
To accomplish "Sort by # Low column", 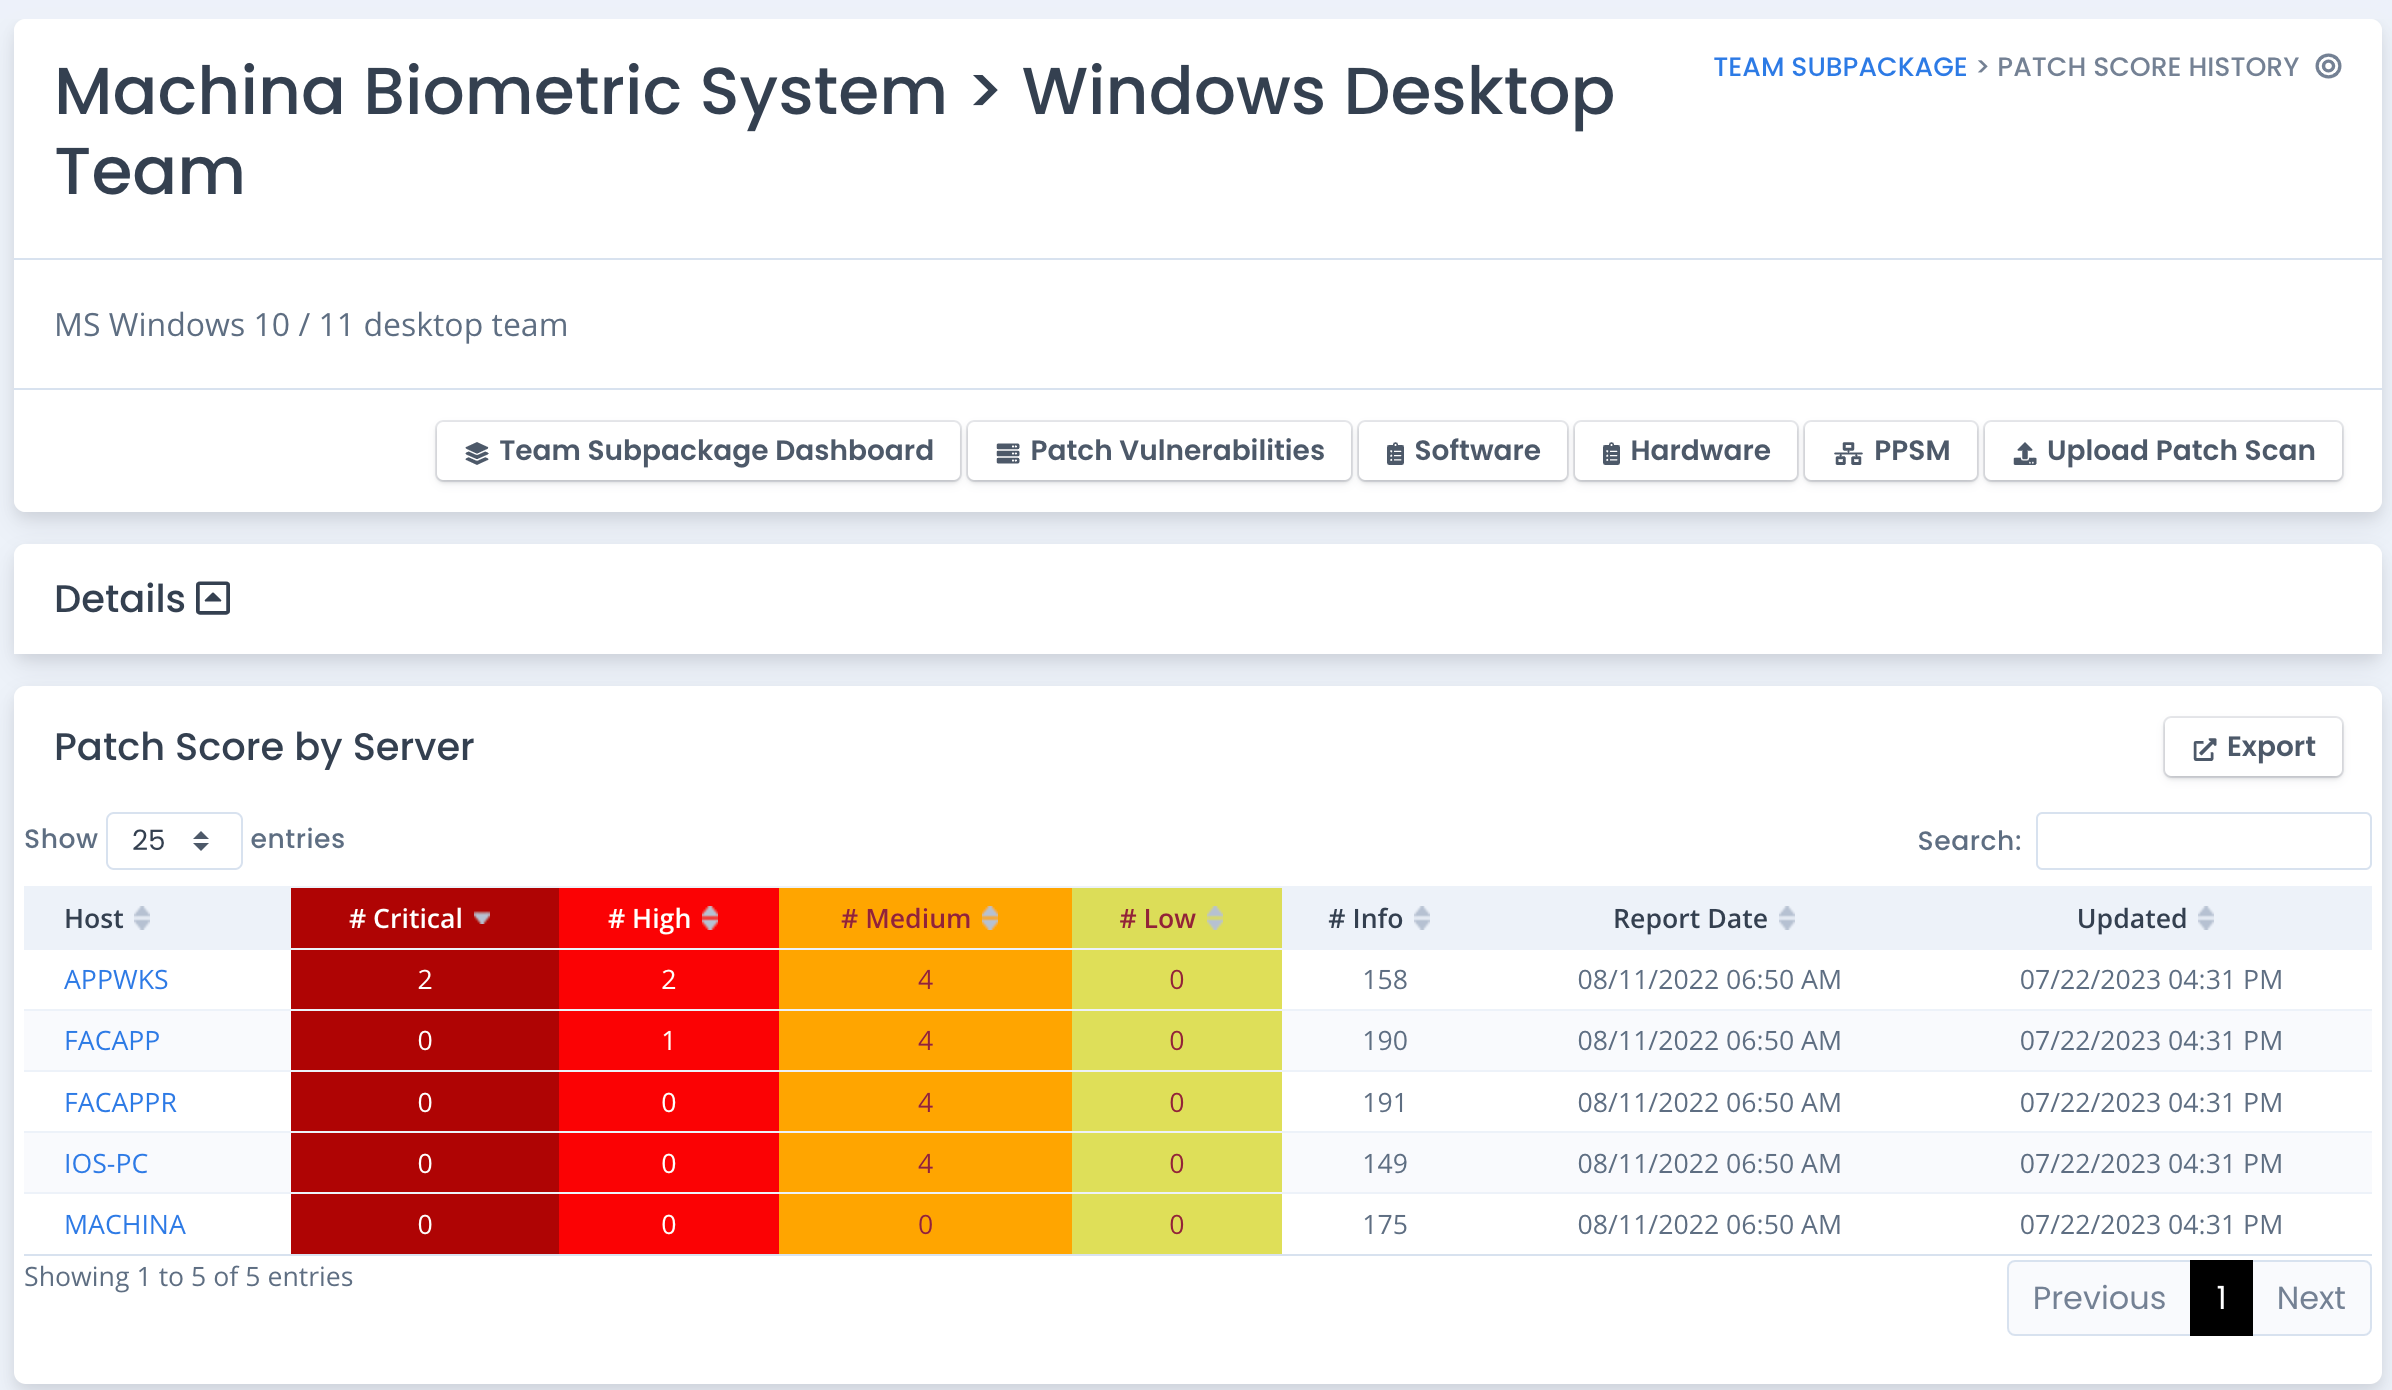I will (1176, 918).
